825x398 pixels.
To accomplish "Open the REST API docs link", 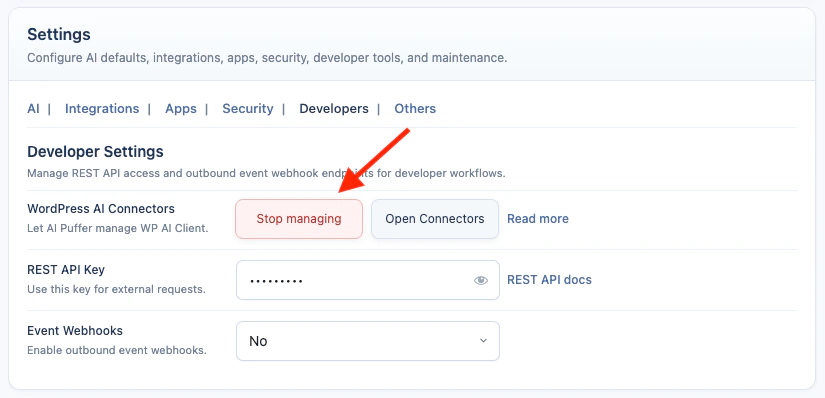I will point(549,280).
